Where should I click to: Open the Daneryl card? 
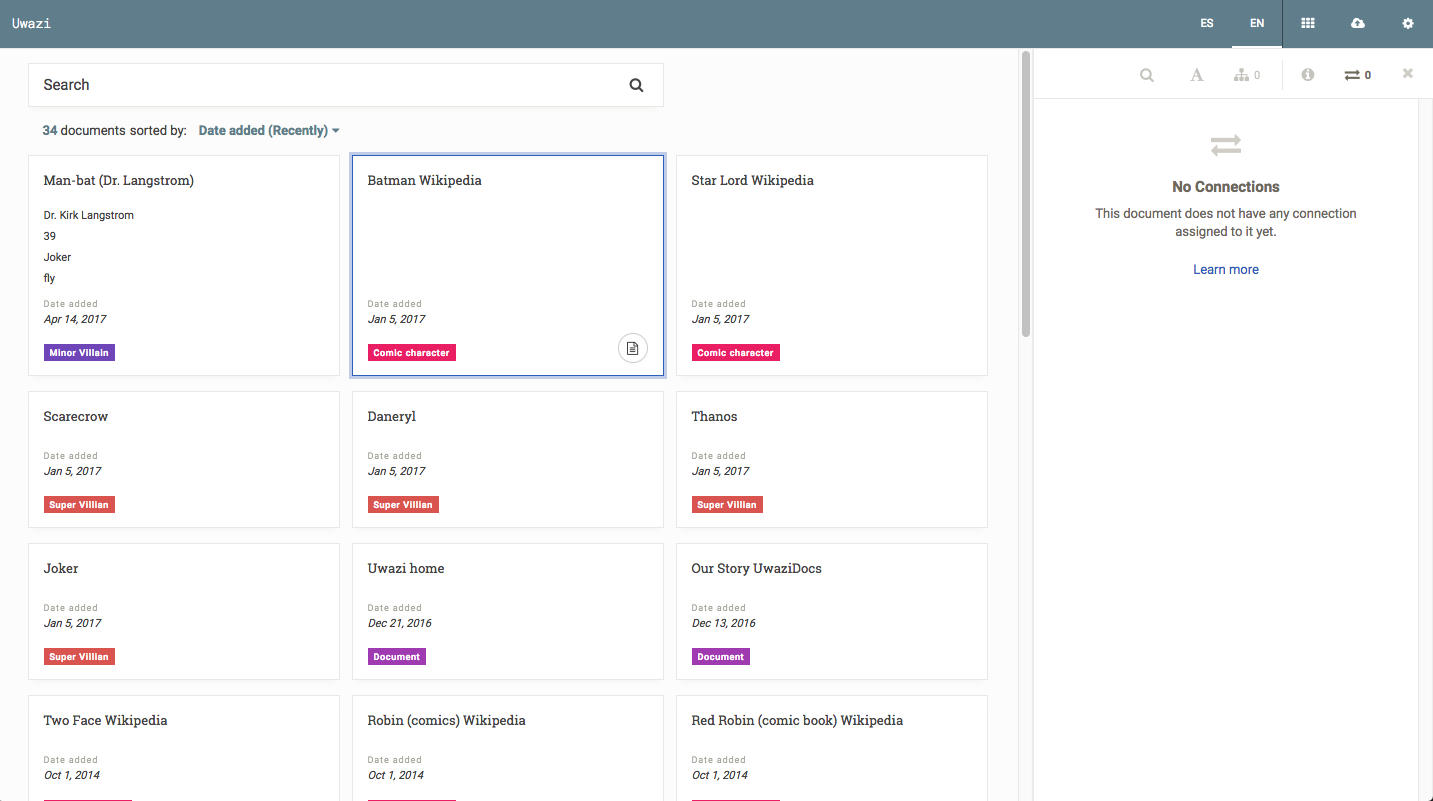pos(508,459)
